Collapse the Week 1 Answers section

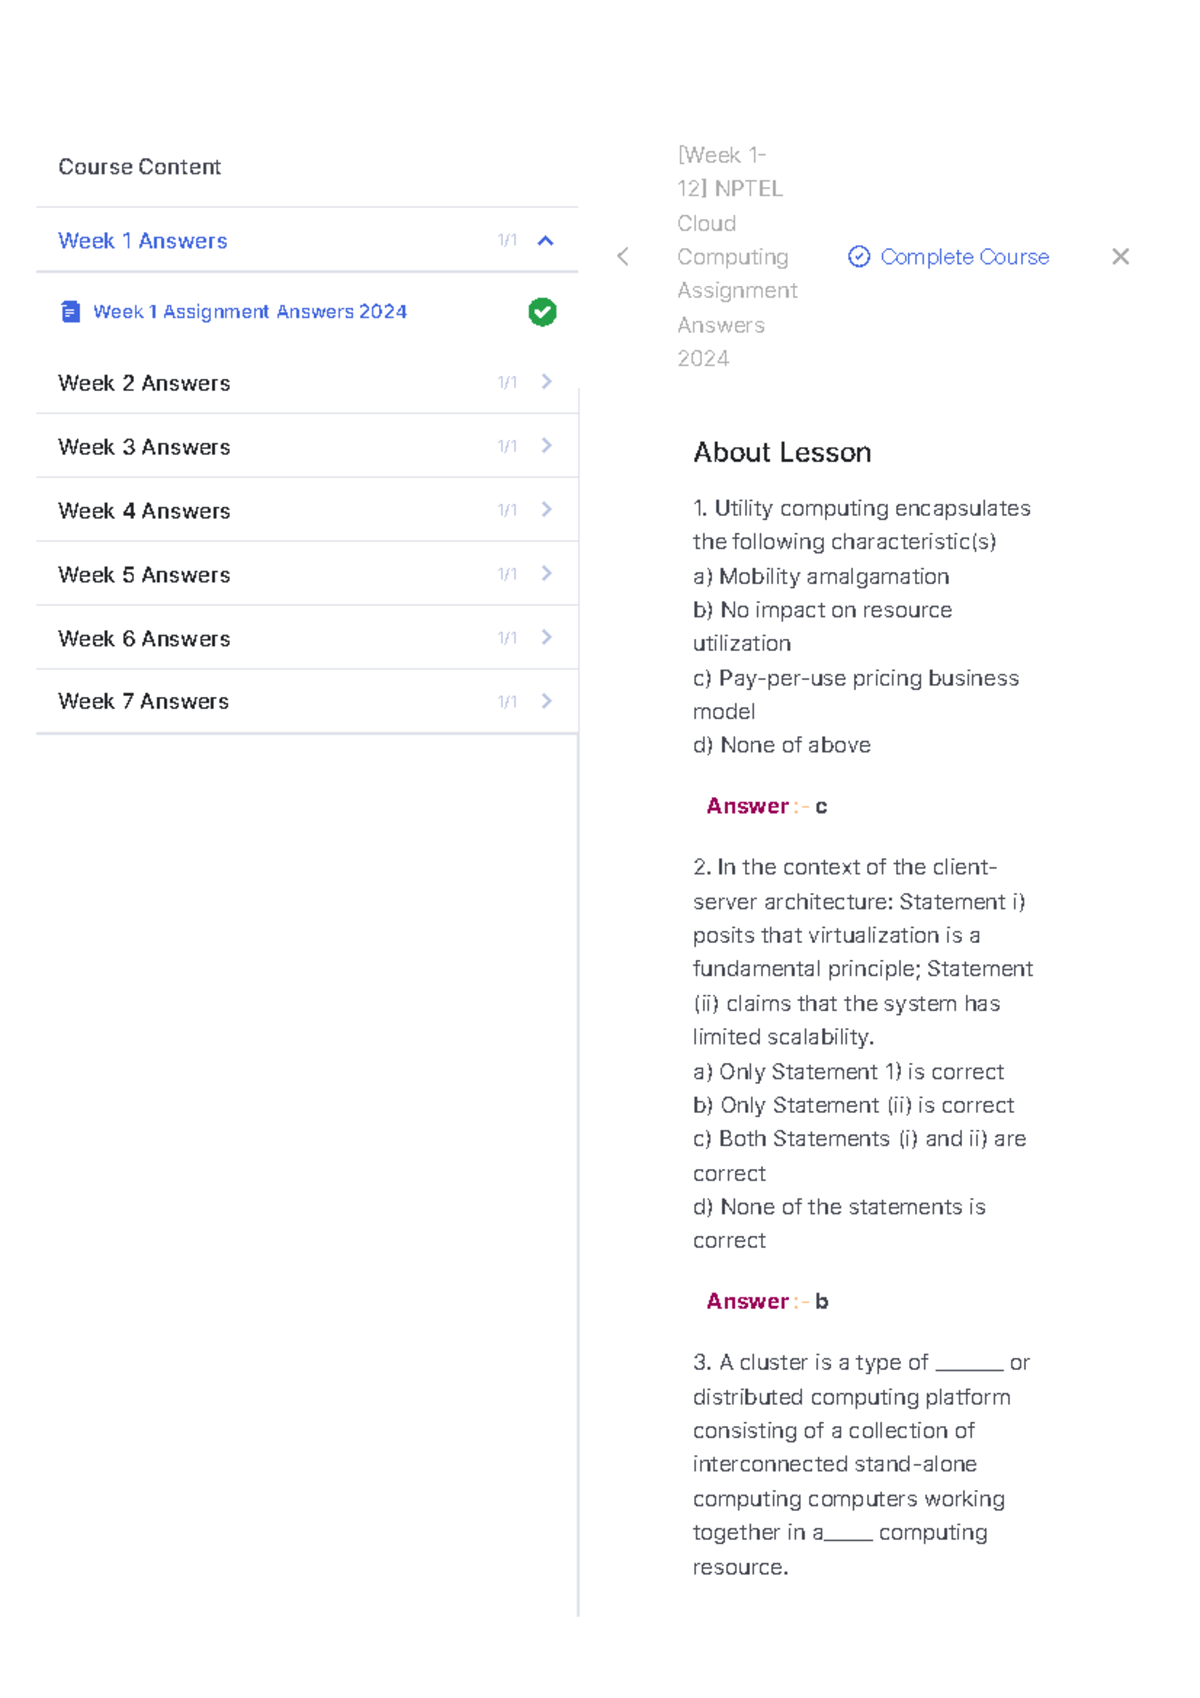point(545,241)
